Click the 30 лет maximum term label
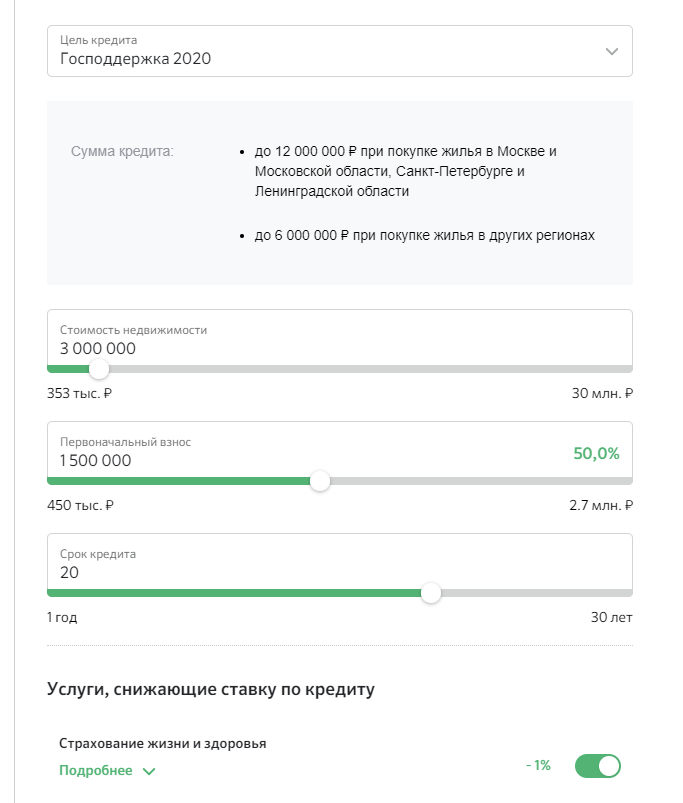Screen dimensions: 683x803 pyautogui.click(x=611, y=617)
